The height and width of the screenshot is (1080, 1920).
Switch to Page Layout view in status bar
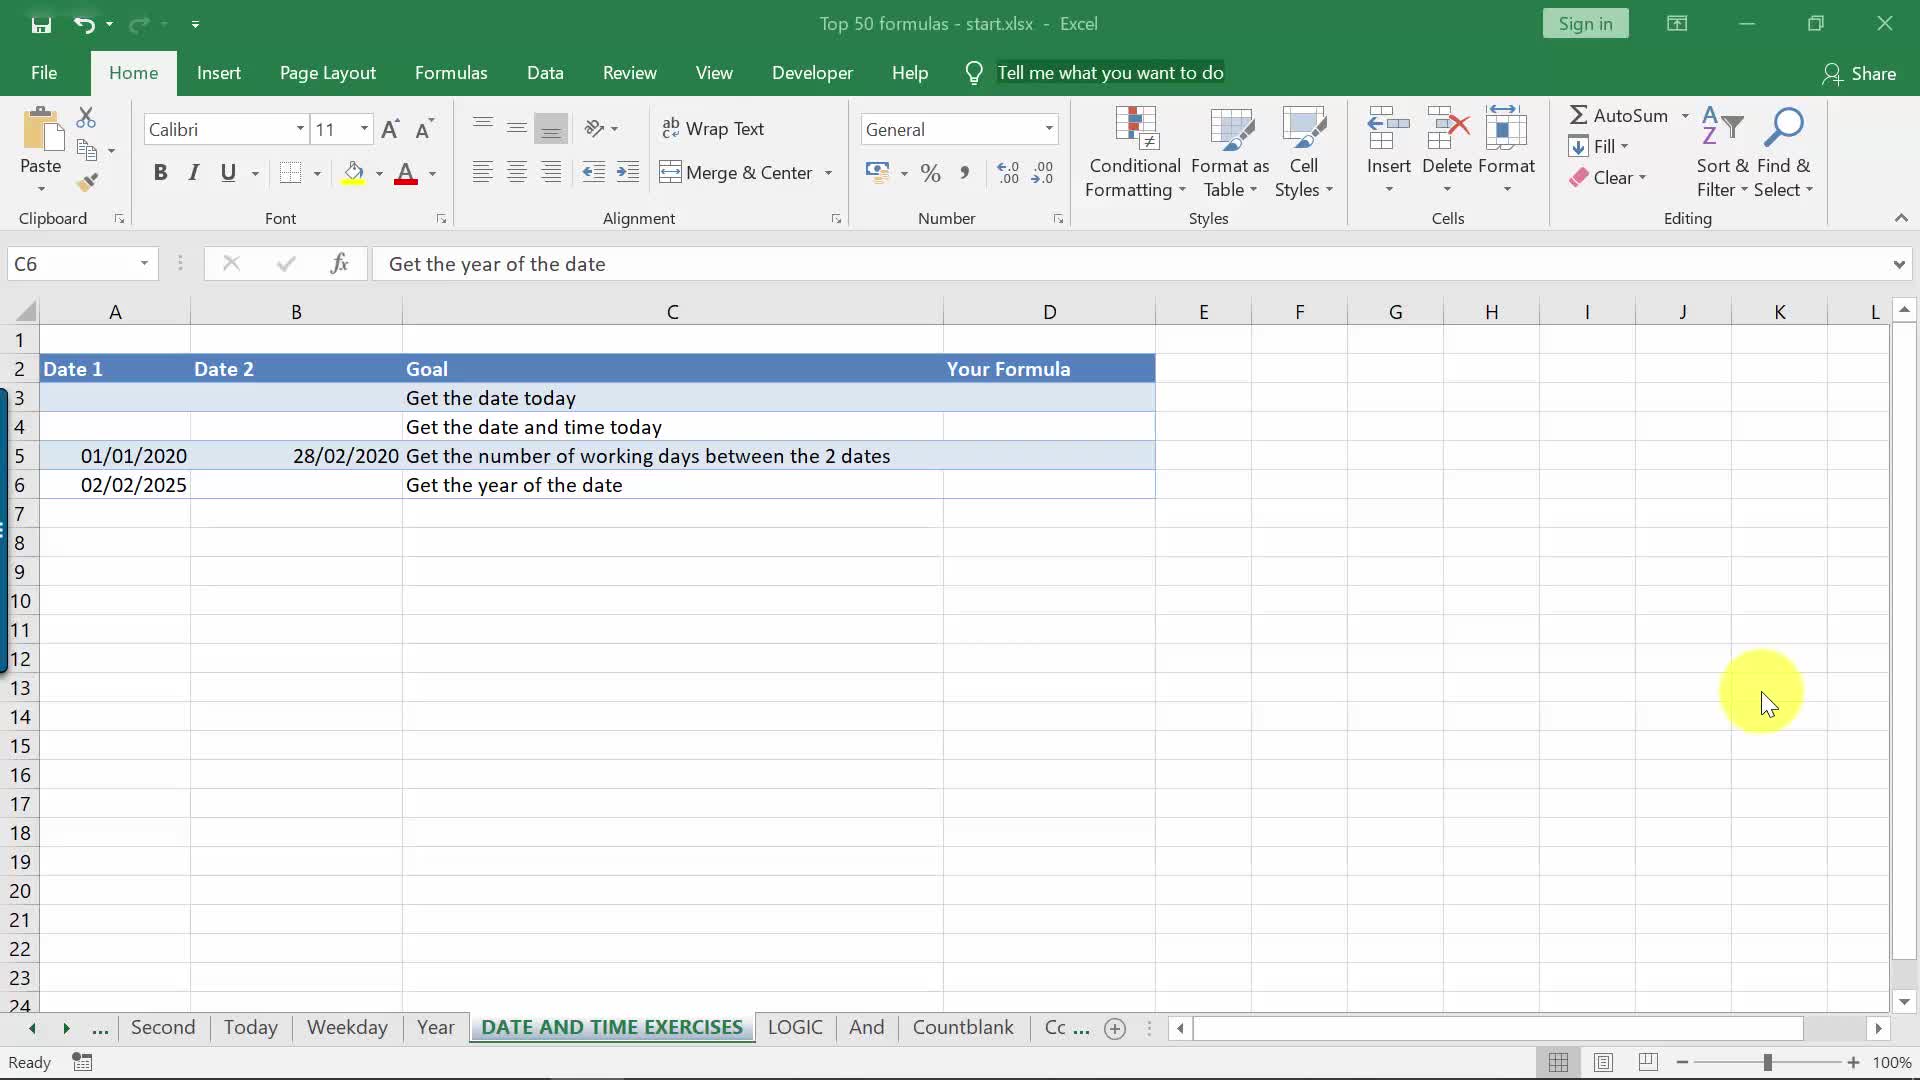click(x=1603, y=1062)
